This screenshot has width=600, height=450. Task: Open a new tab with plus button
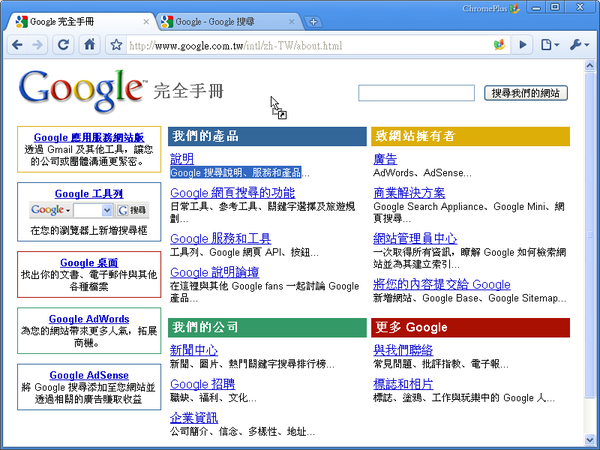(313, 22)
